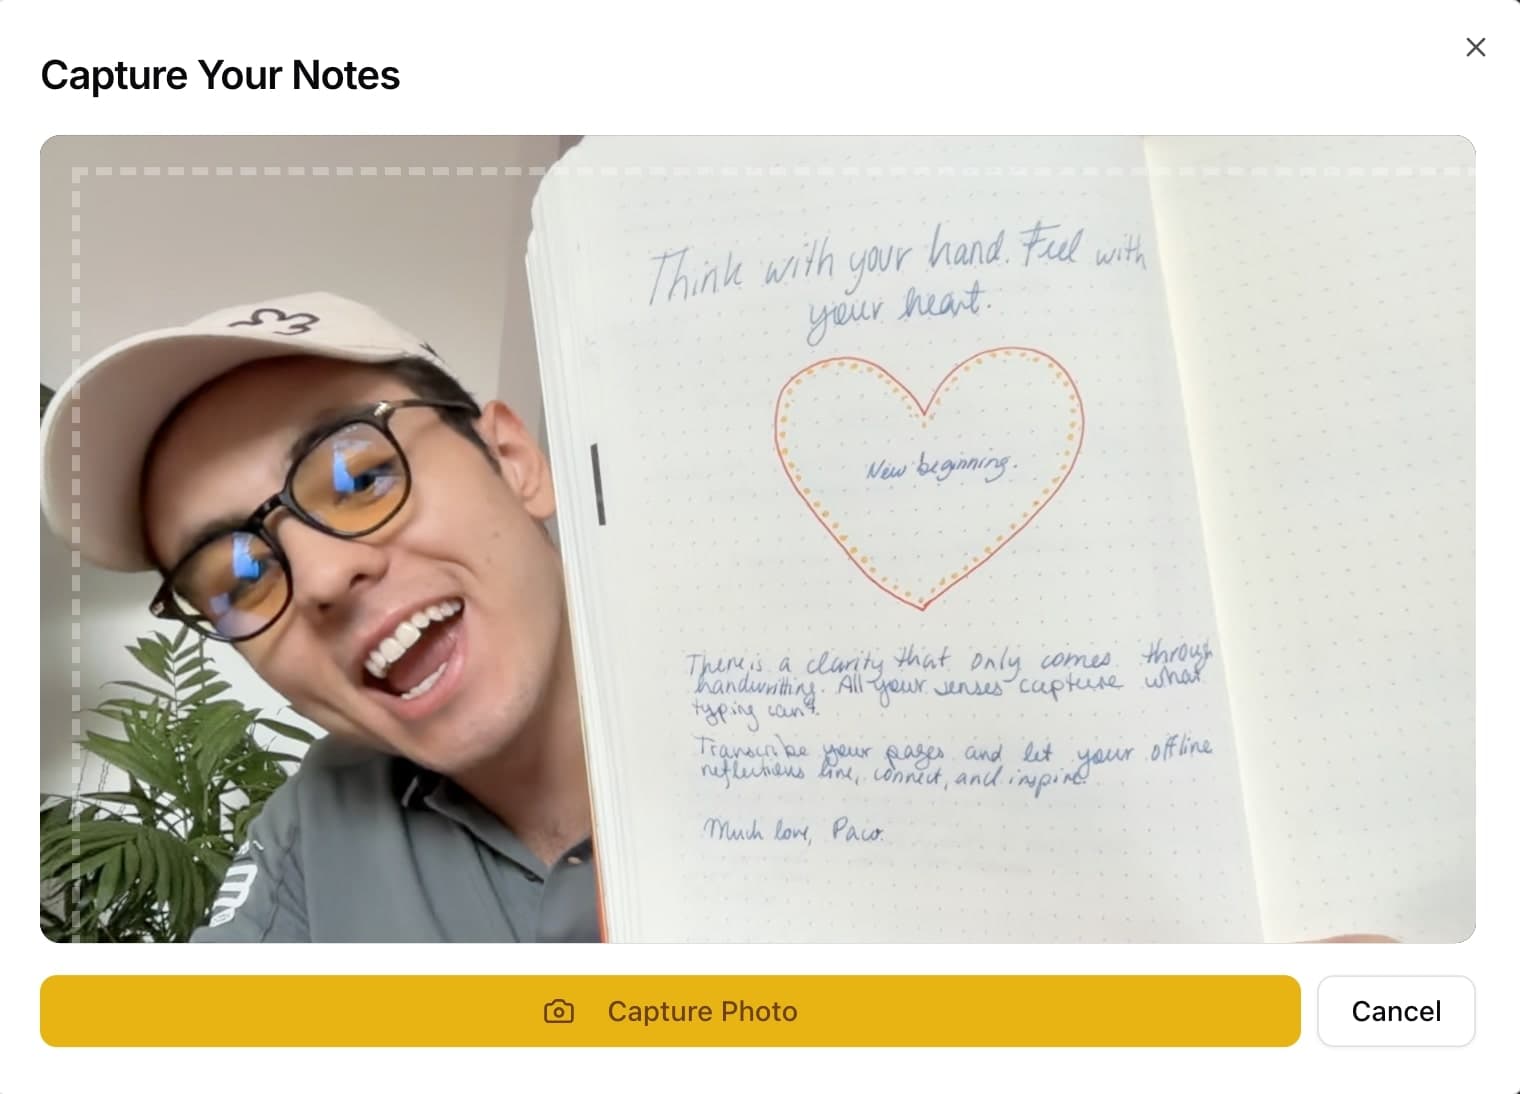
Task: Click the Capture Photo button
Action: coord(670,1011)
